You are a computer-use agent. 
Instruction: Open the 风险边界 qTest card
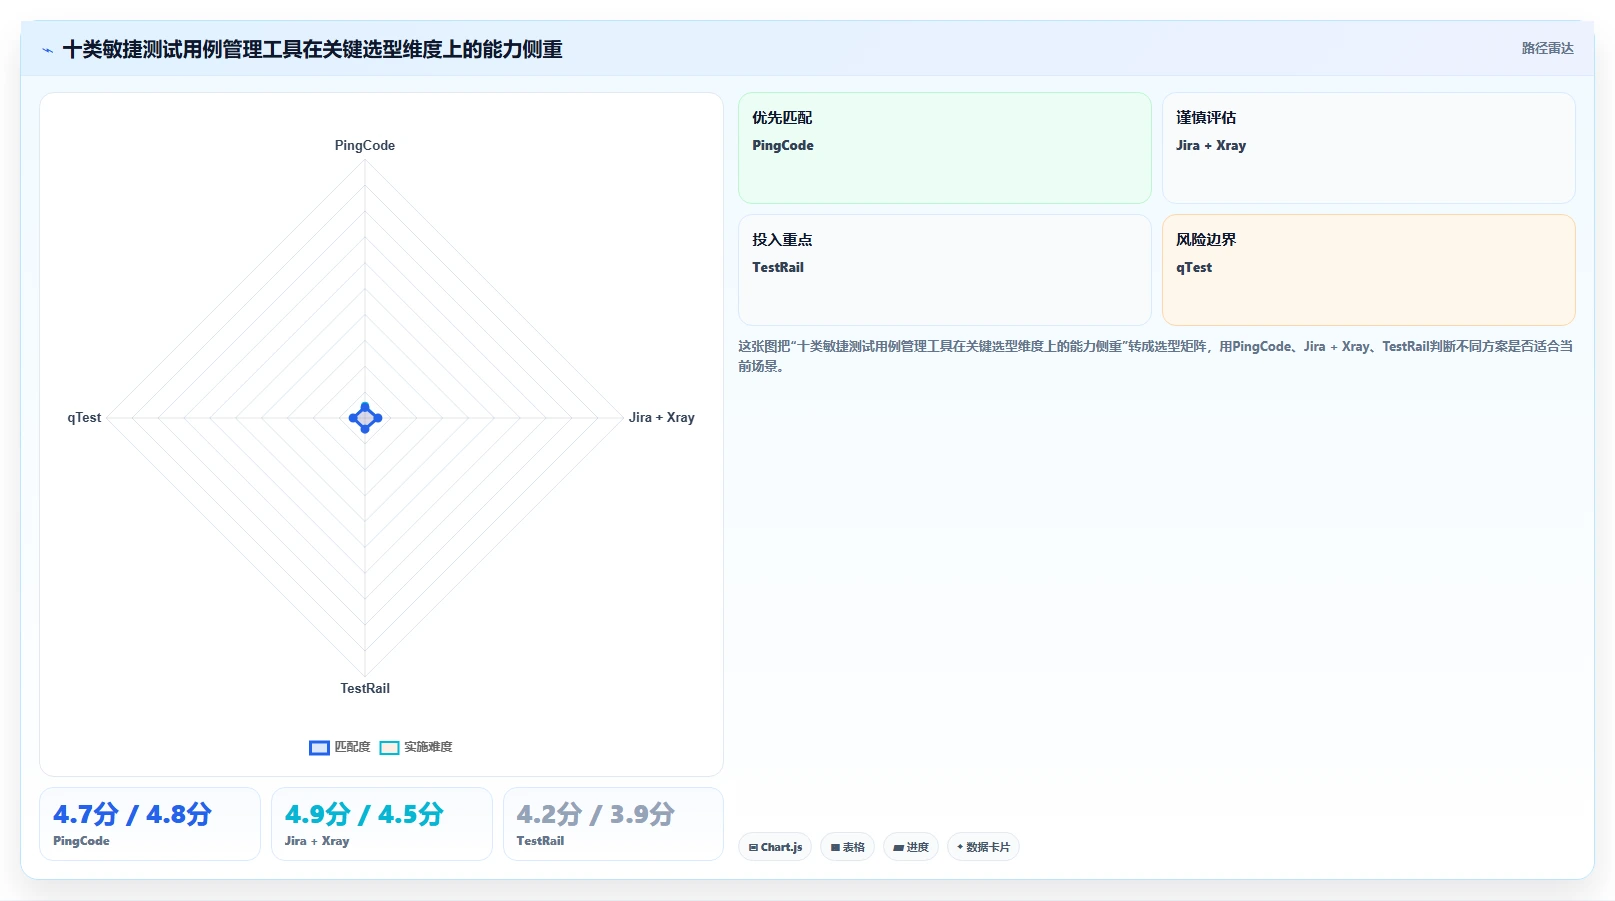1368,270
